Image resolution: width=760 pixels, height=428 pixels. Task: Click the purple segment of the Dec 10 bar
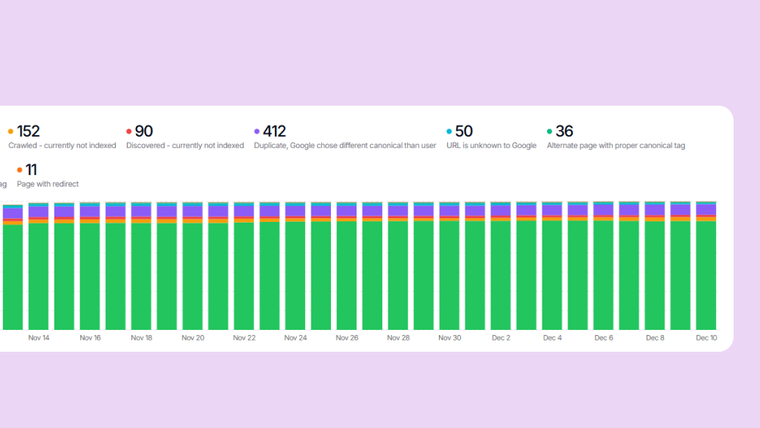pyautogui.click(x=706, y=210)
